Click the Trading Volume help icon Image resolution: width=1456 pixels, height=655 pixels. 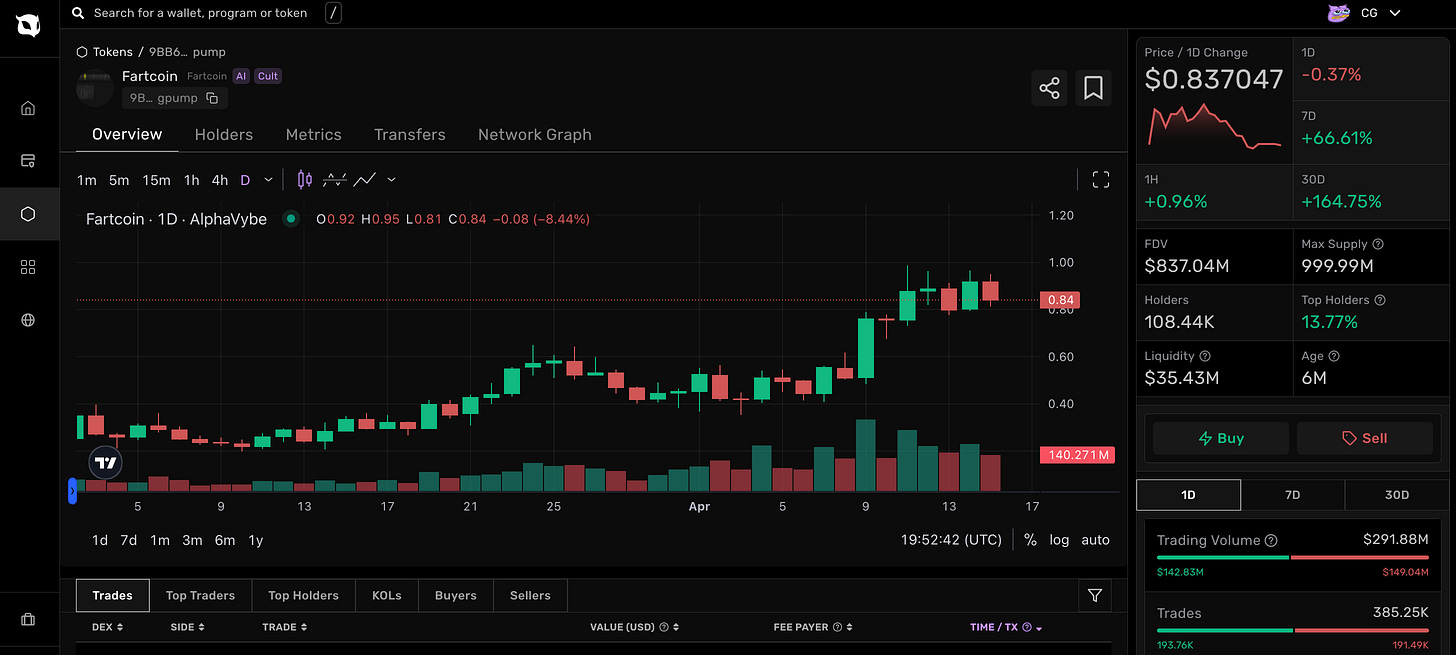click(1271, 540)
